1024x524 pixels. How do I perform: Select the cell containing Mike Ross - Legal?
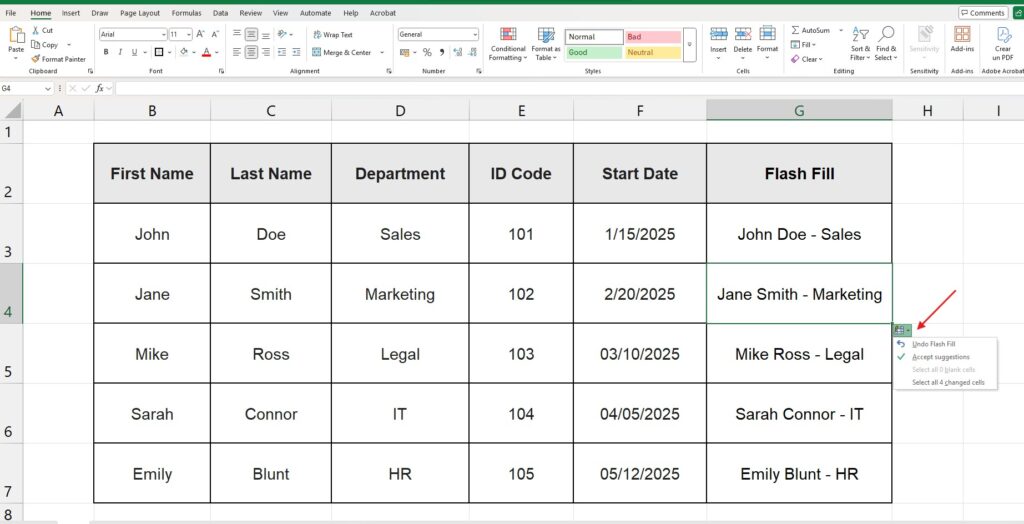tap(798, 354)
